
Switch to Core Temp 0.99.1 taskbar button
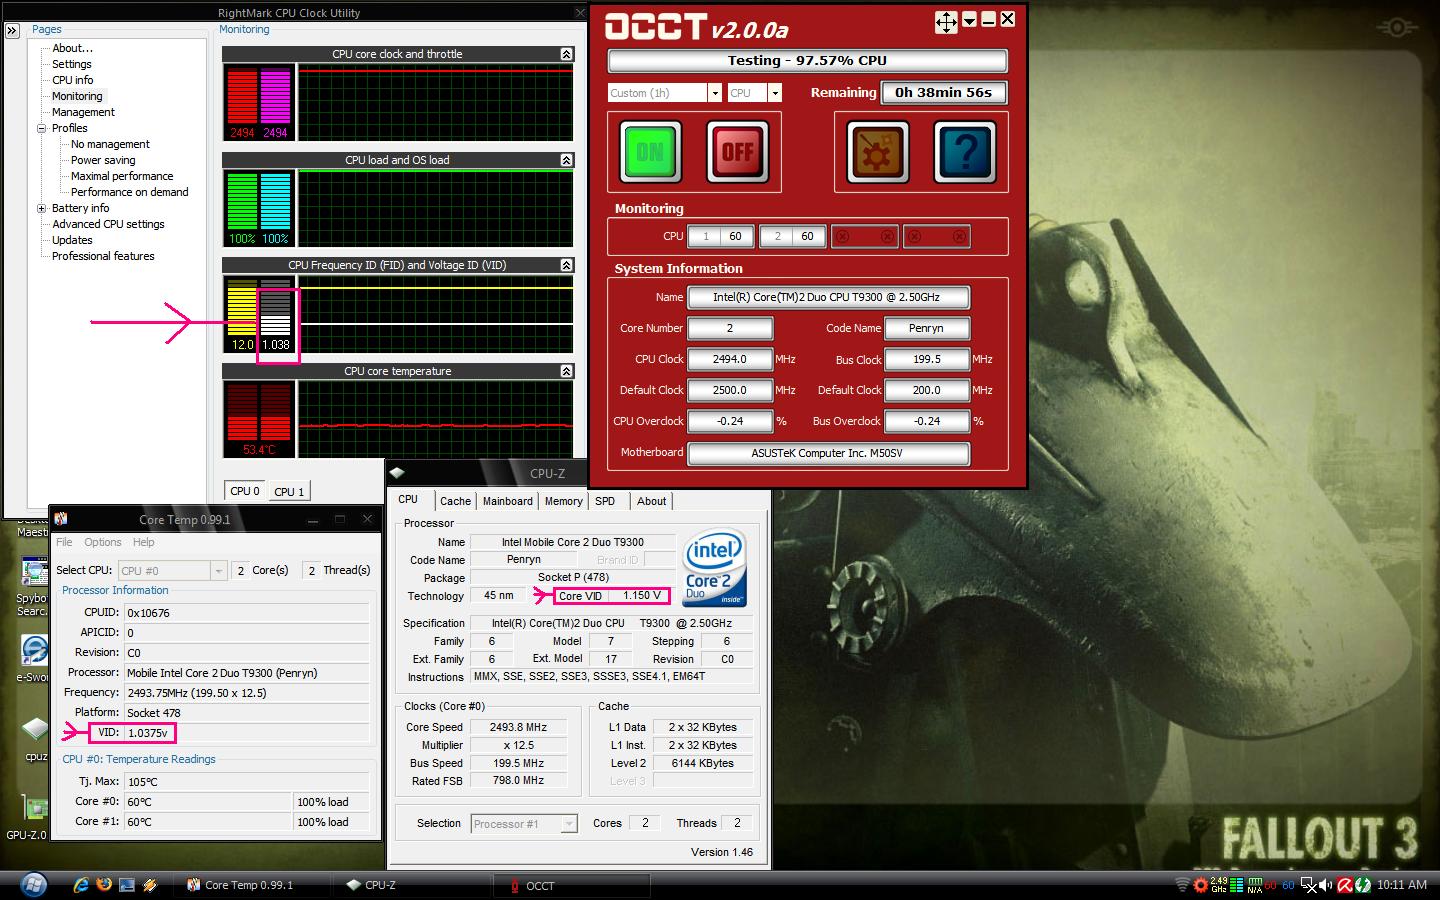pyautogui.click(x=254, y=885)
